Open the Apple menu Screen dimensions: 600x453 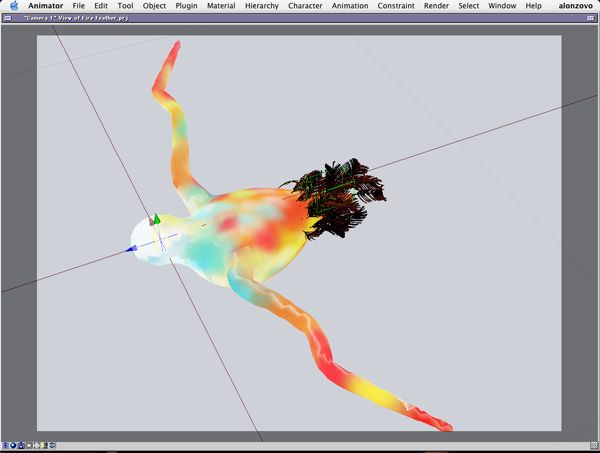coord(14,6)
